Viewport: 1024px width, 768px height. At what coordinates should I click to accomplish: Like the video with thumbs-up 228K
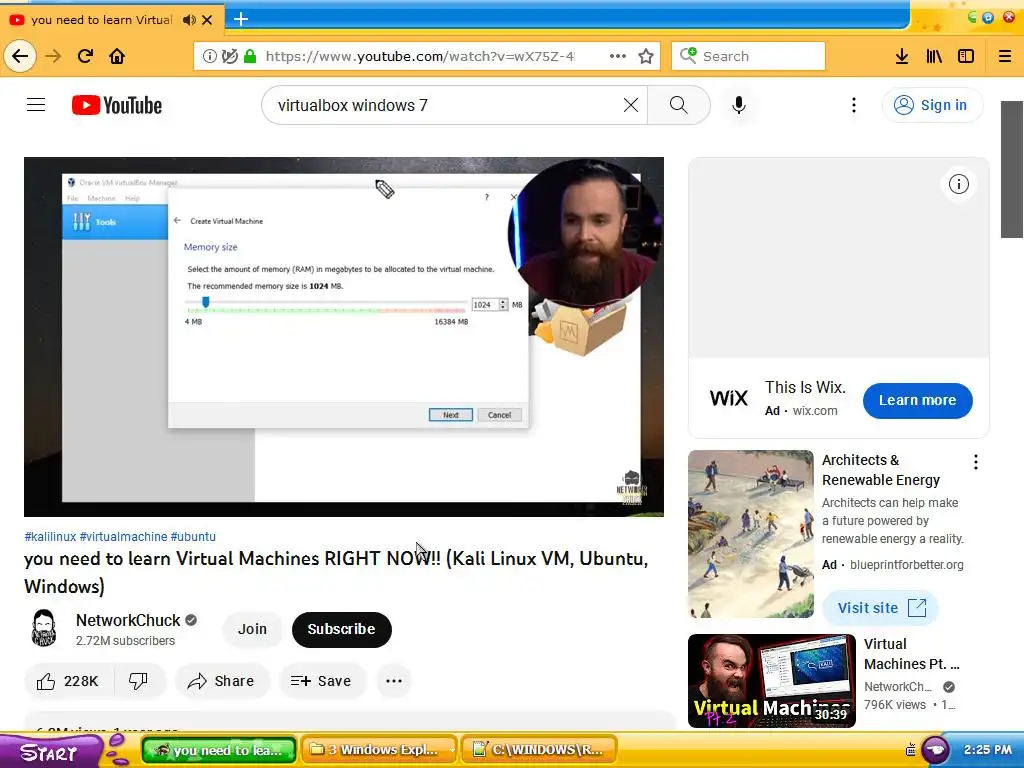(69, 681)
